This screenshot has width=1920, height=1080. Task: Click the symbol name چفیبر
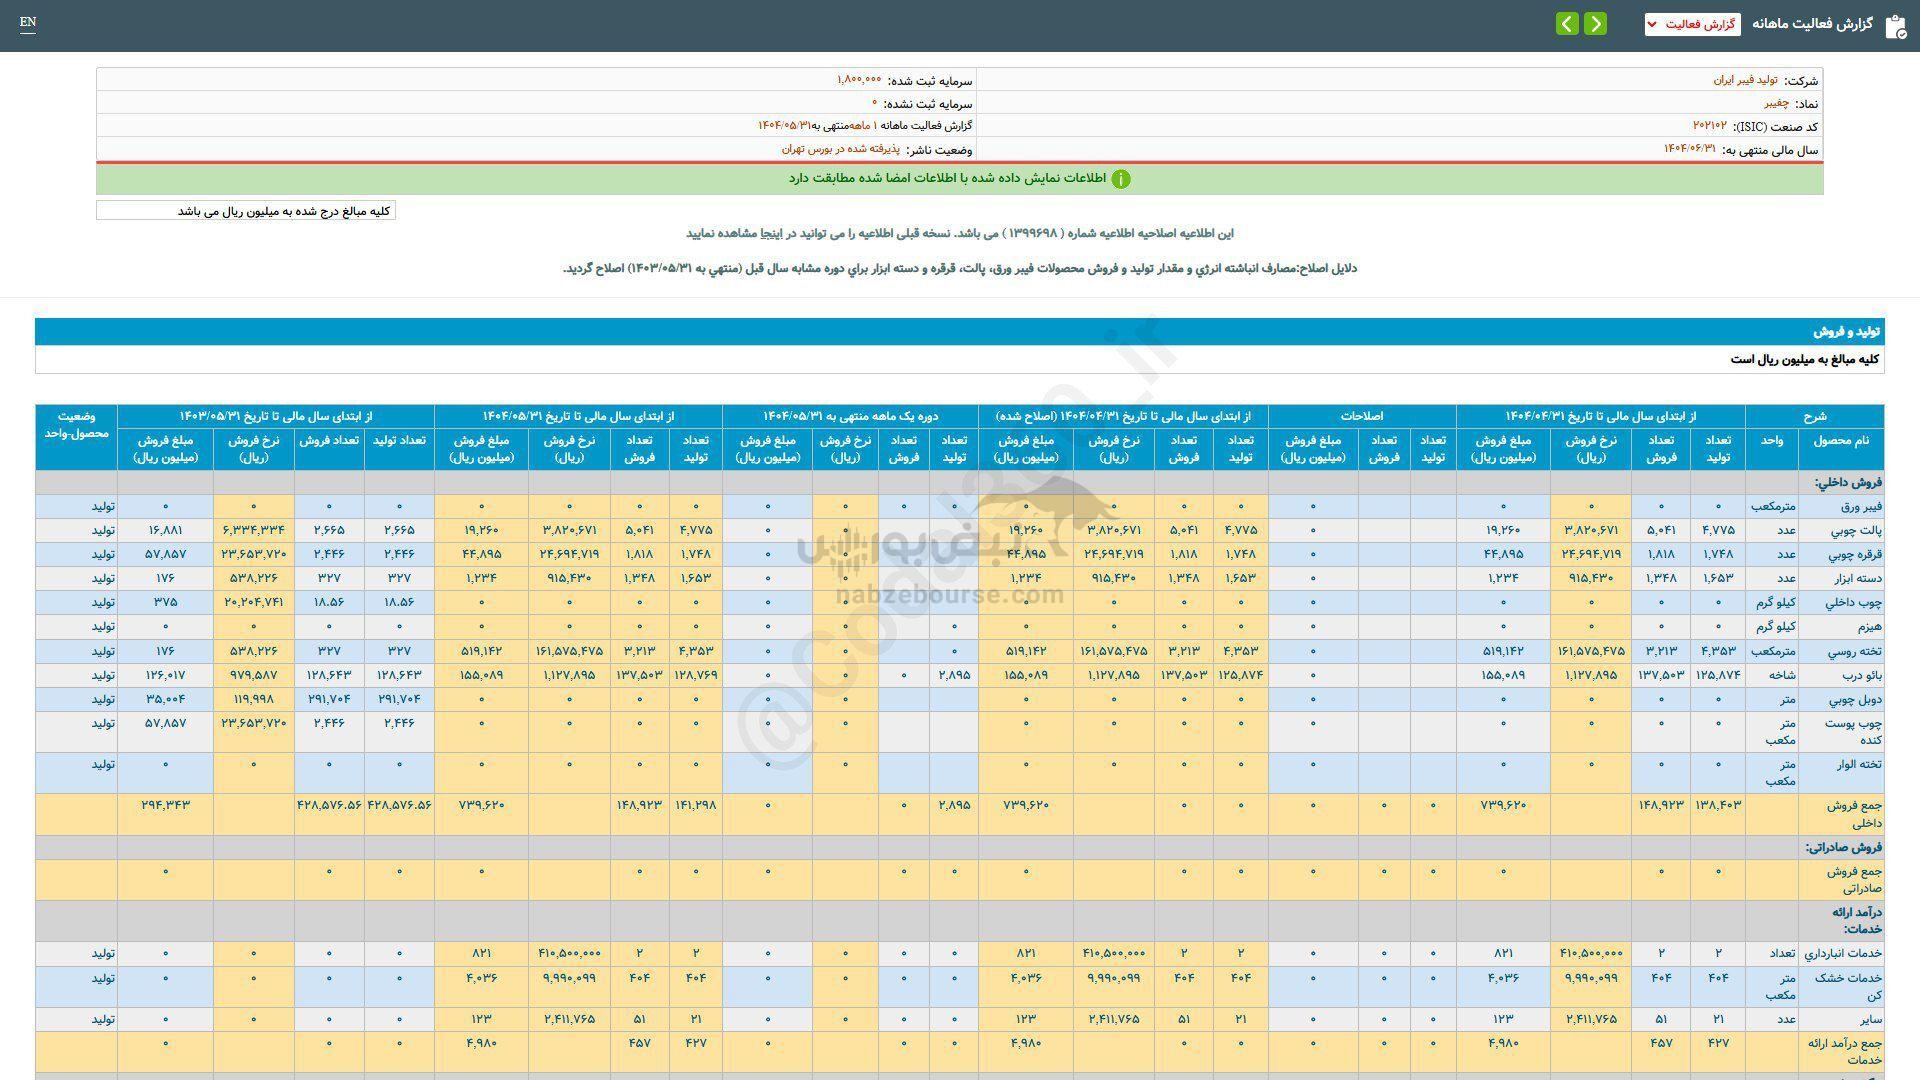point(1776,103)
